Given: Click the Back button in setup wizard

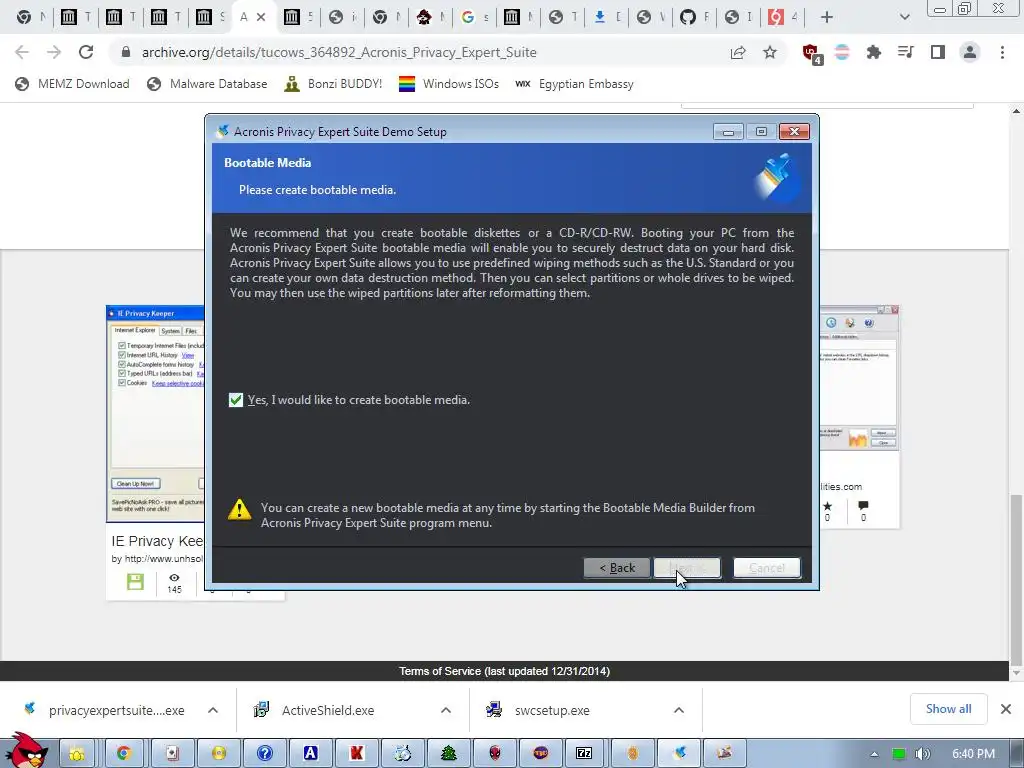Looking at the screenshot, I should (617, 568).
